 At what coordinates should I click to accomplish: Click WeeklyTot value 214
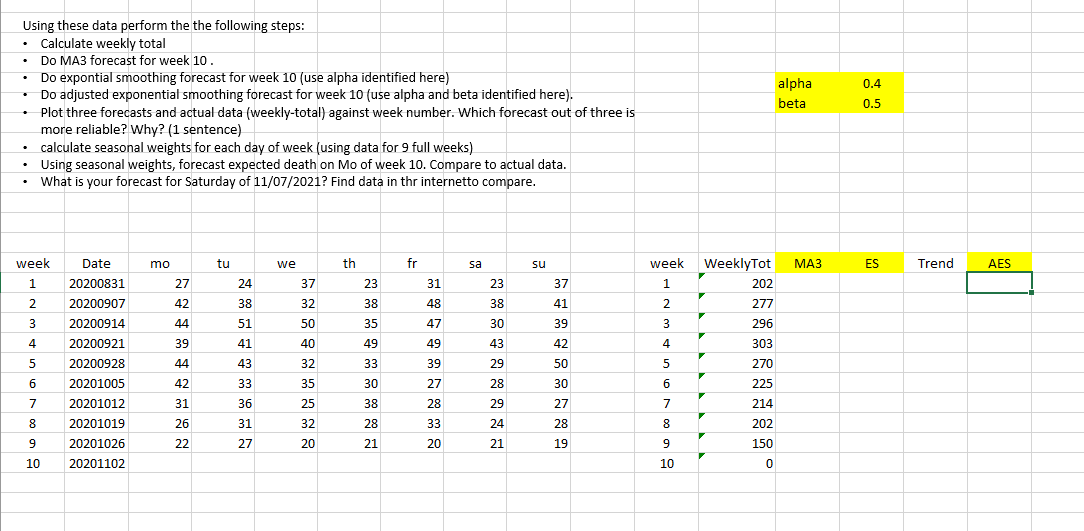(x=736, y=403)
